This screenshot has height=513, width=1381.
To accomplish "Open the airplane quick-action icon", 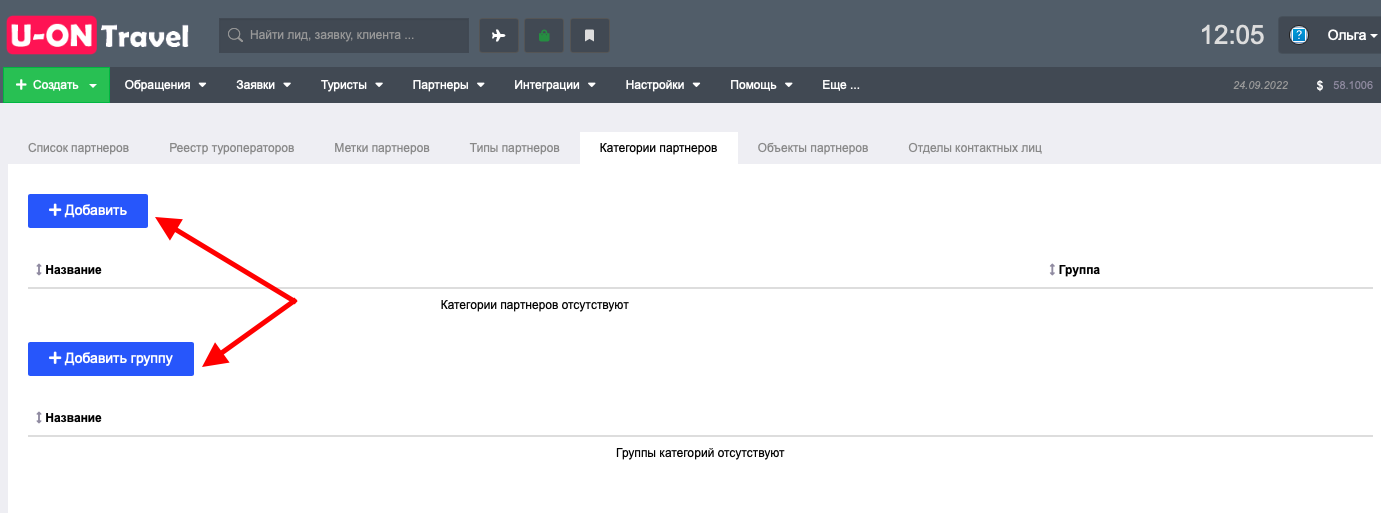I will [x=498, y=36].
